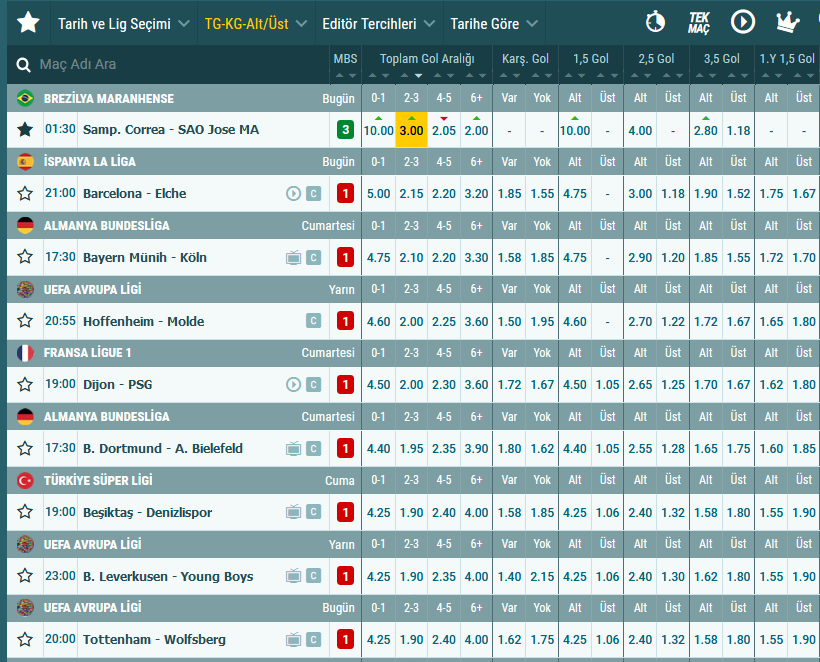Image resolution: width=820 pixels, height=662 pixels.
Task: Add Hoffenheim - Molde to favorites
Action: click(x=25, y=321)
